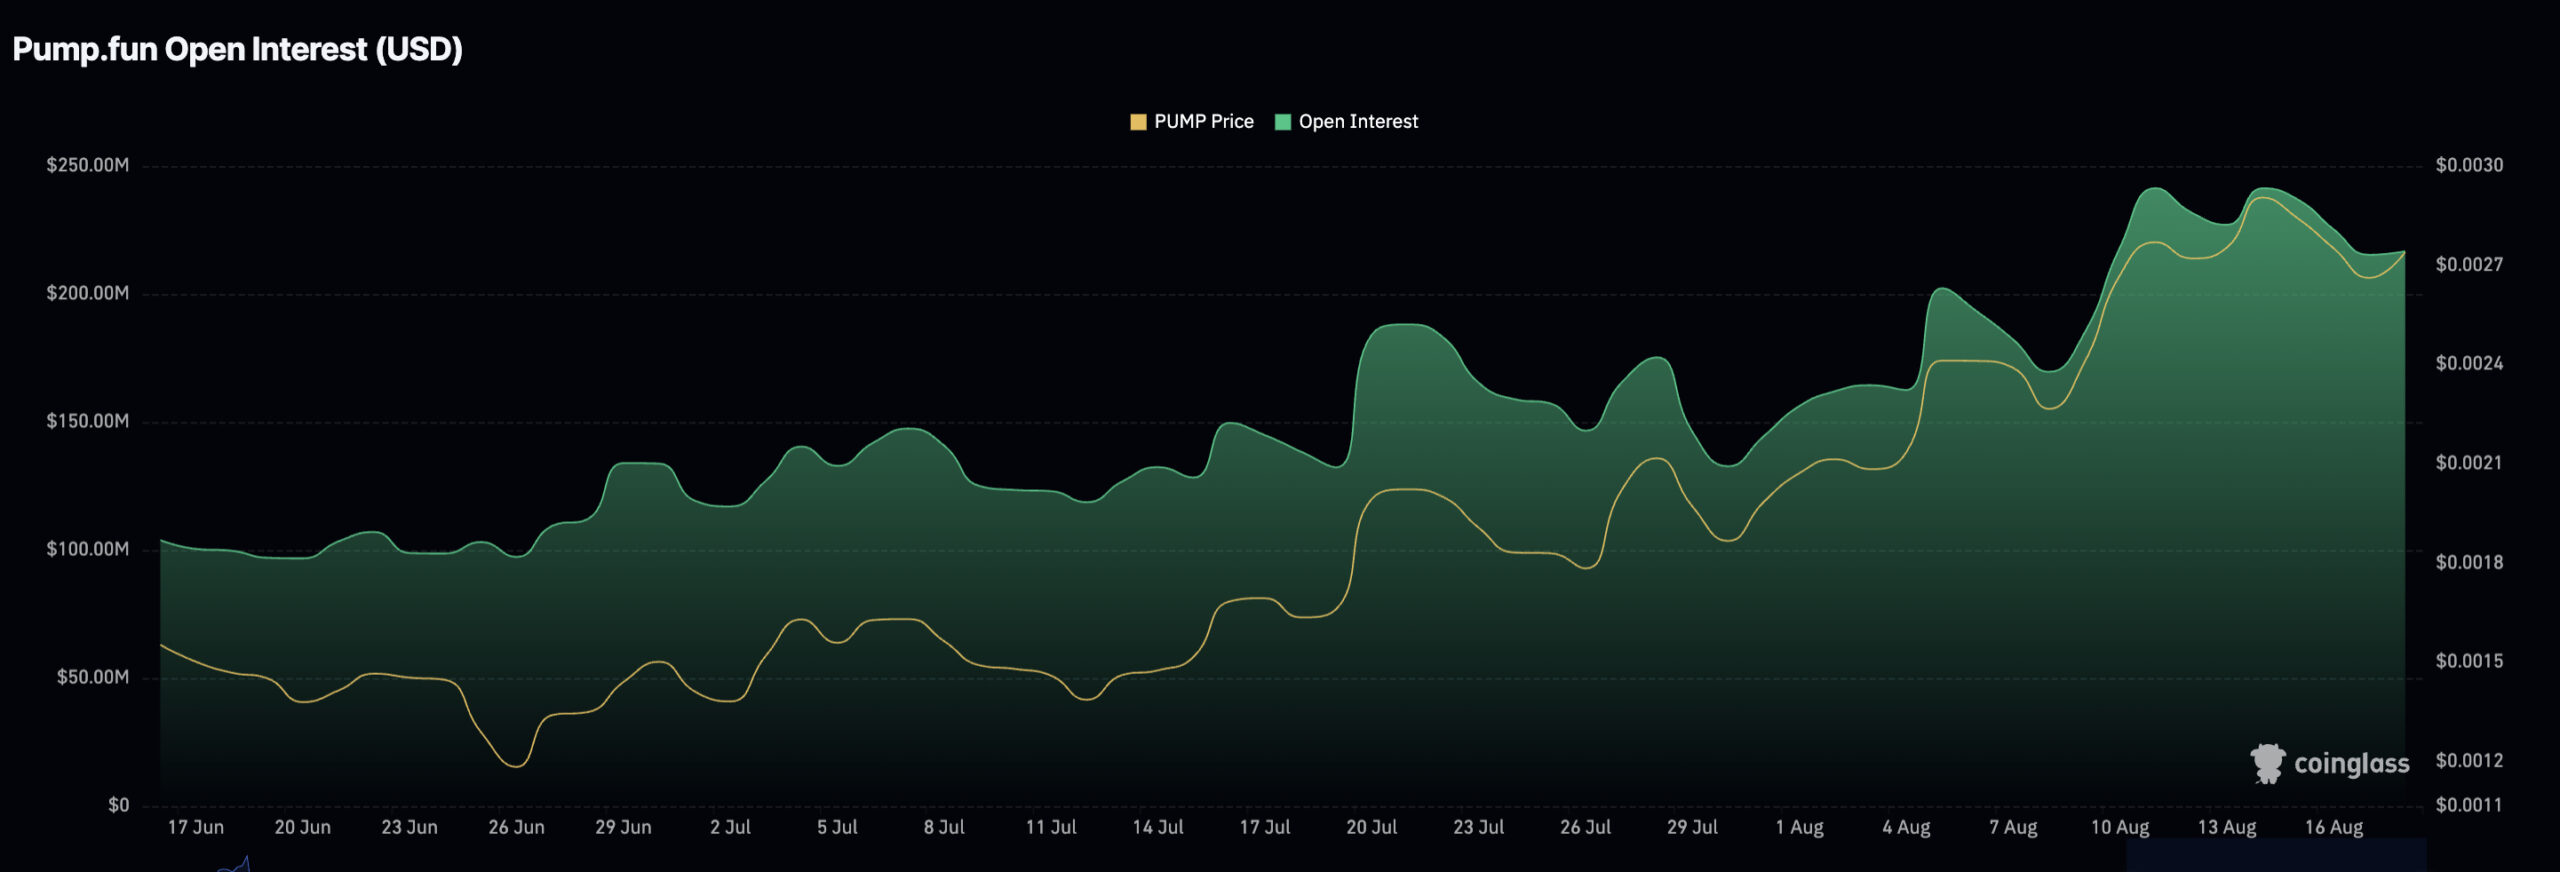Click the 26 Jun date label

point(517,827)
